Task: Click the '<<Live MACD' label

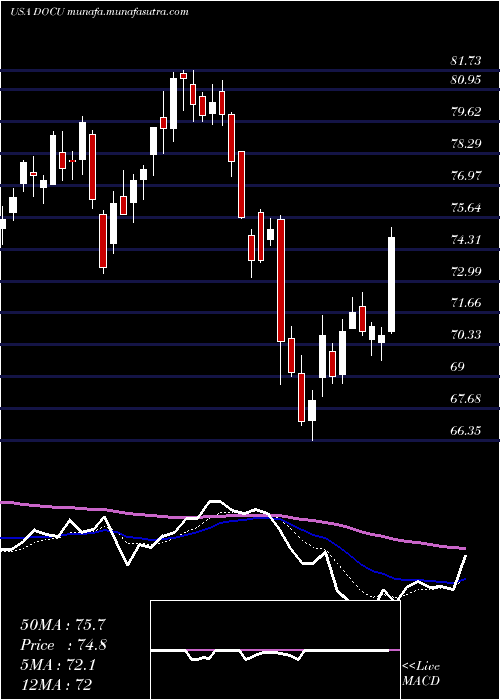Action: tap(421, 674)
